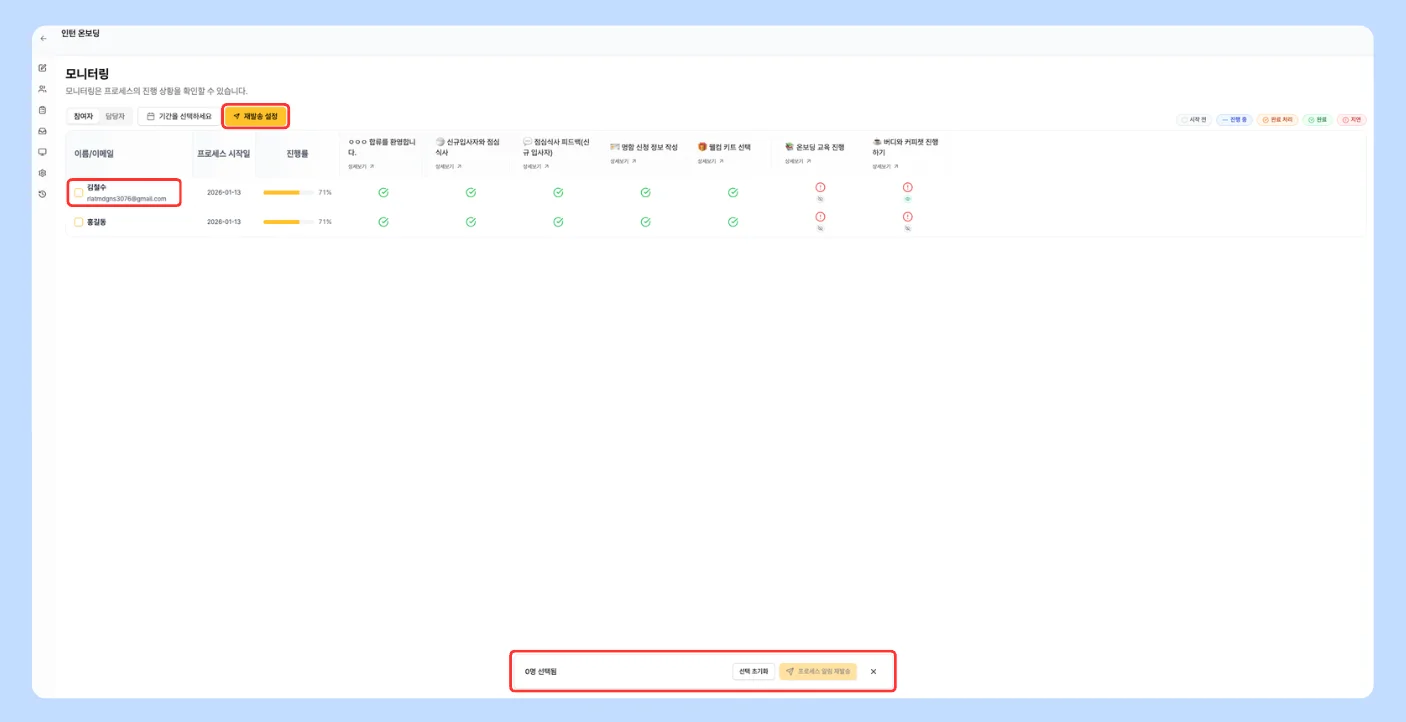Click the 선택 초기화 button

pos(753,671)
